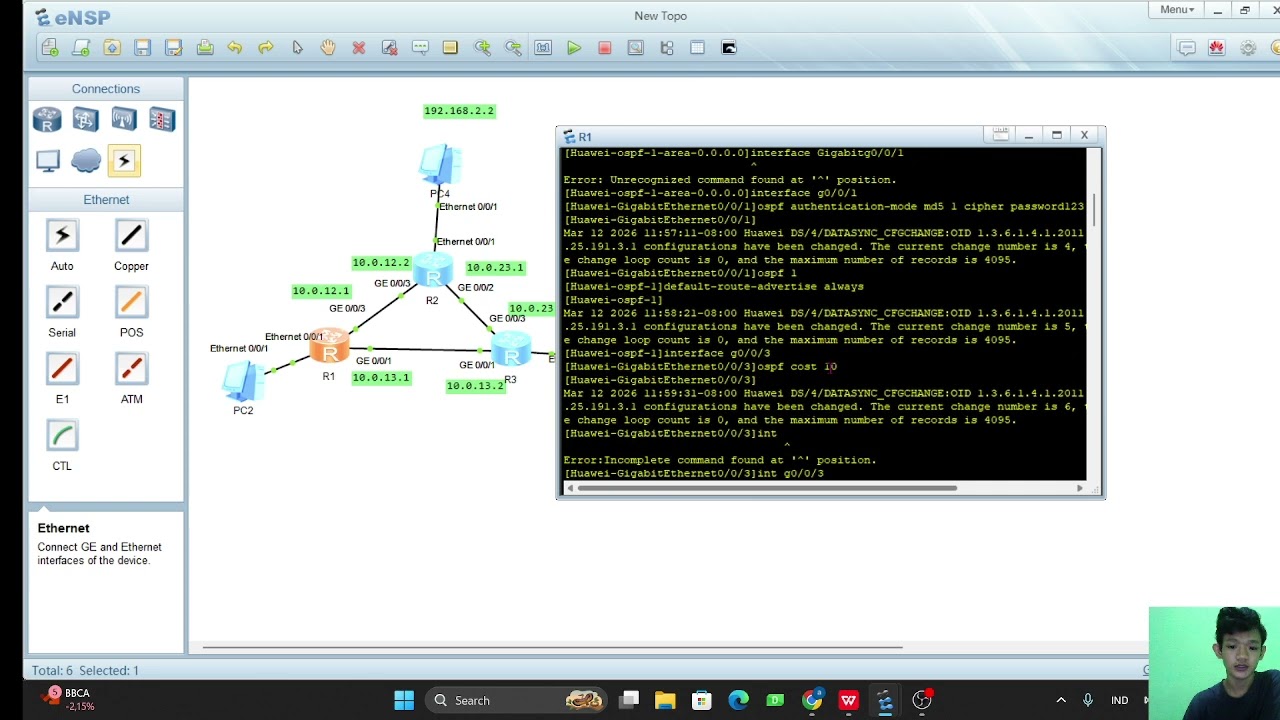Open Google Chrome from the taskbar
This screenshot has width=1280, height=720.
pyautogui.click(x=812, y=700)
